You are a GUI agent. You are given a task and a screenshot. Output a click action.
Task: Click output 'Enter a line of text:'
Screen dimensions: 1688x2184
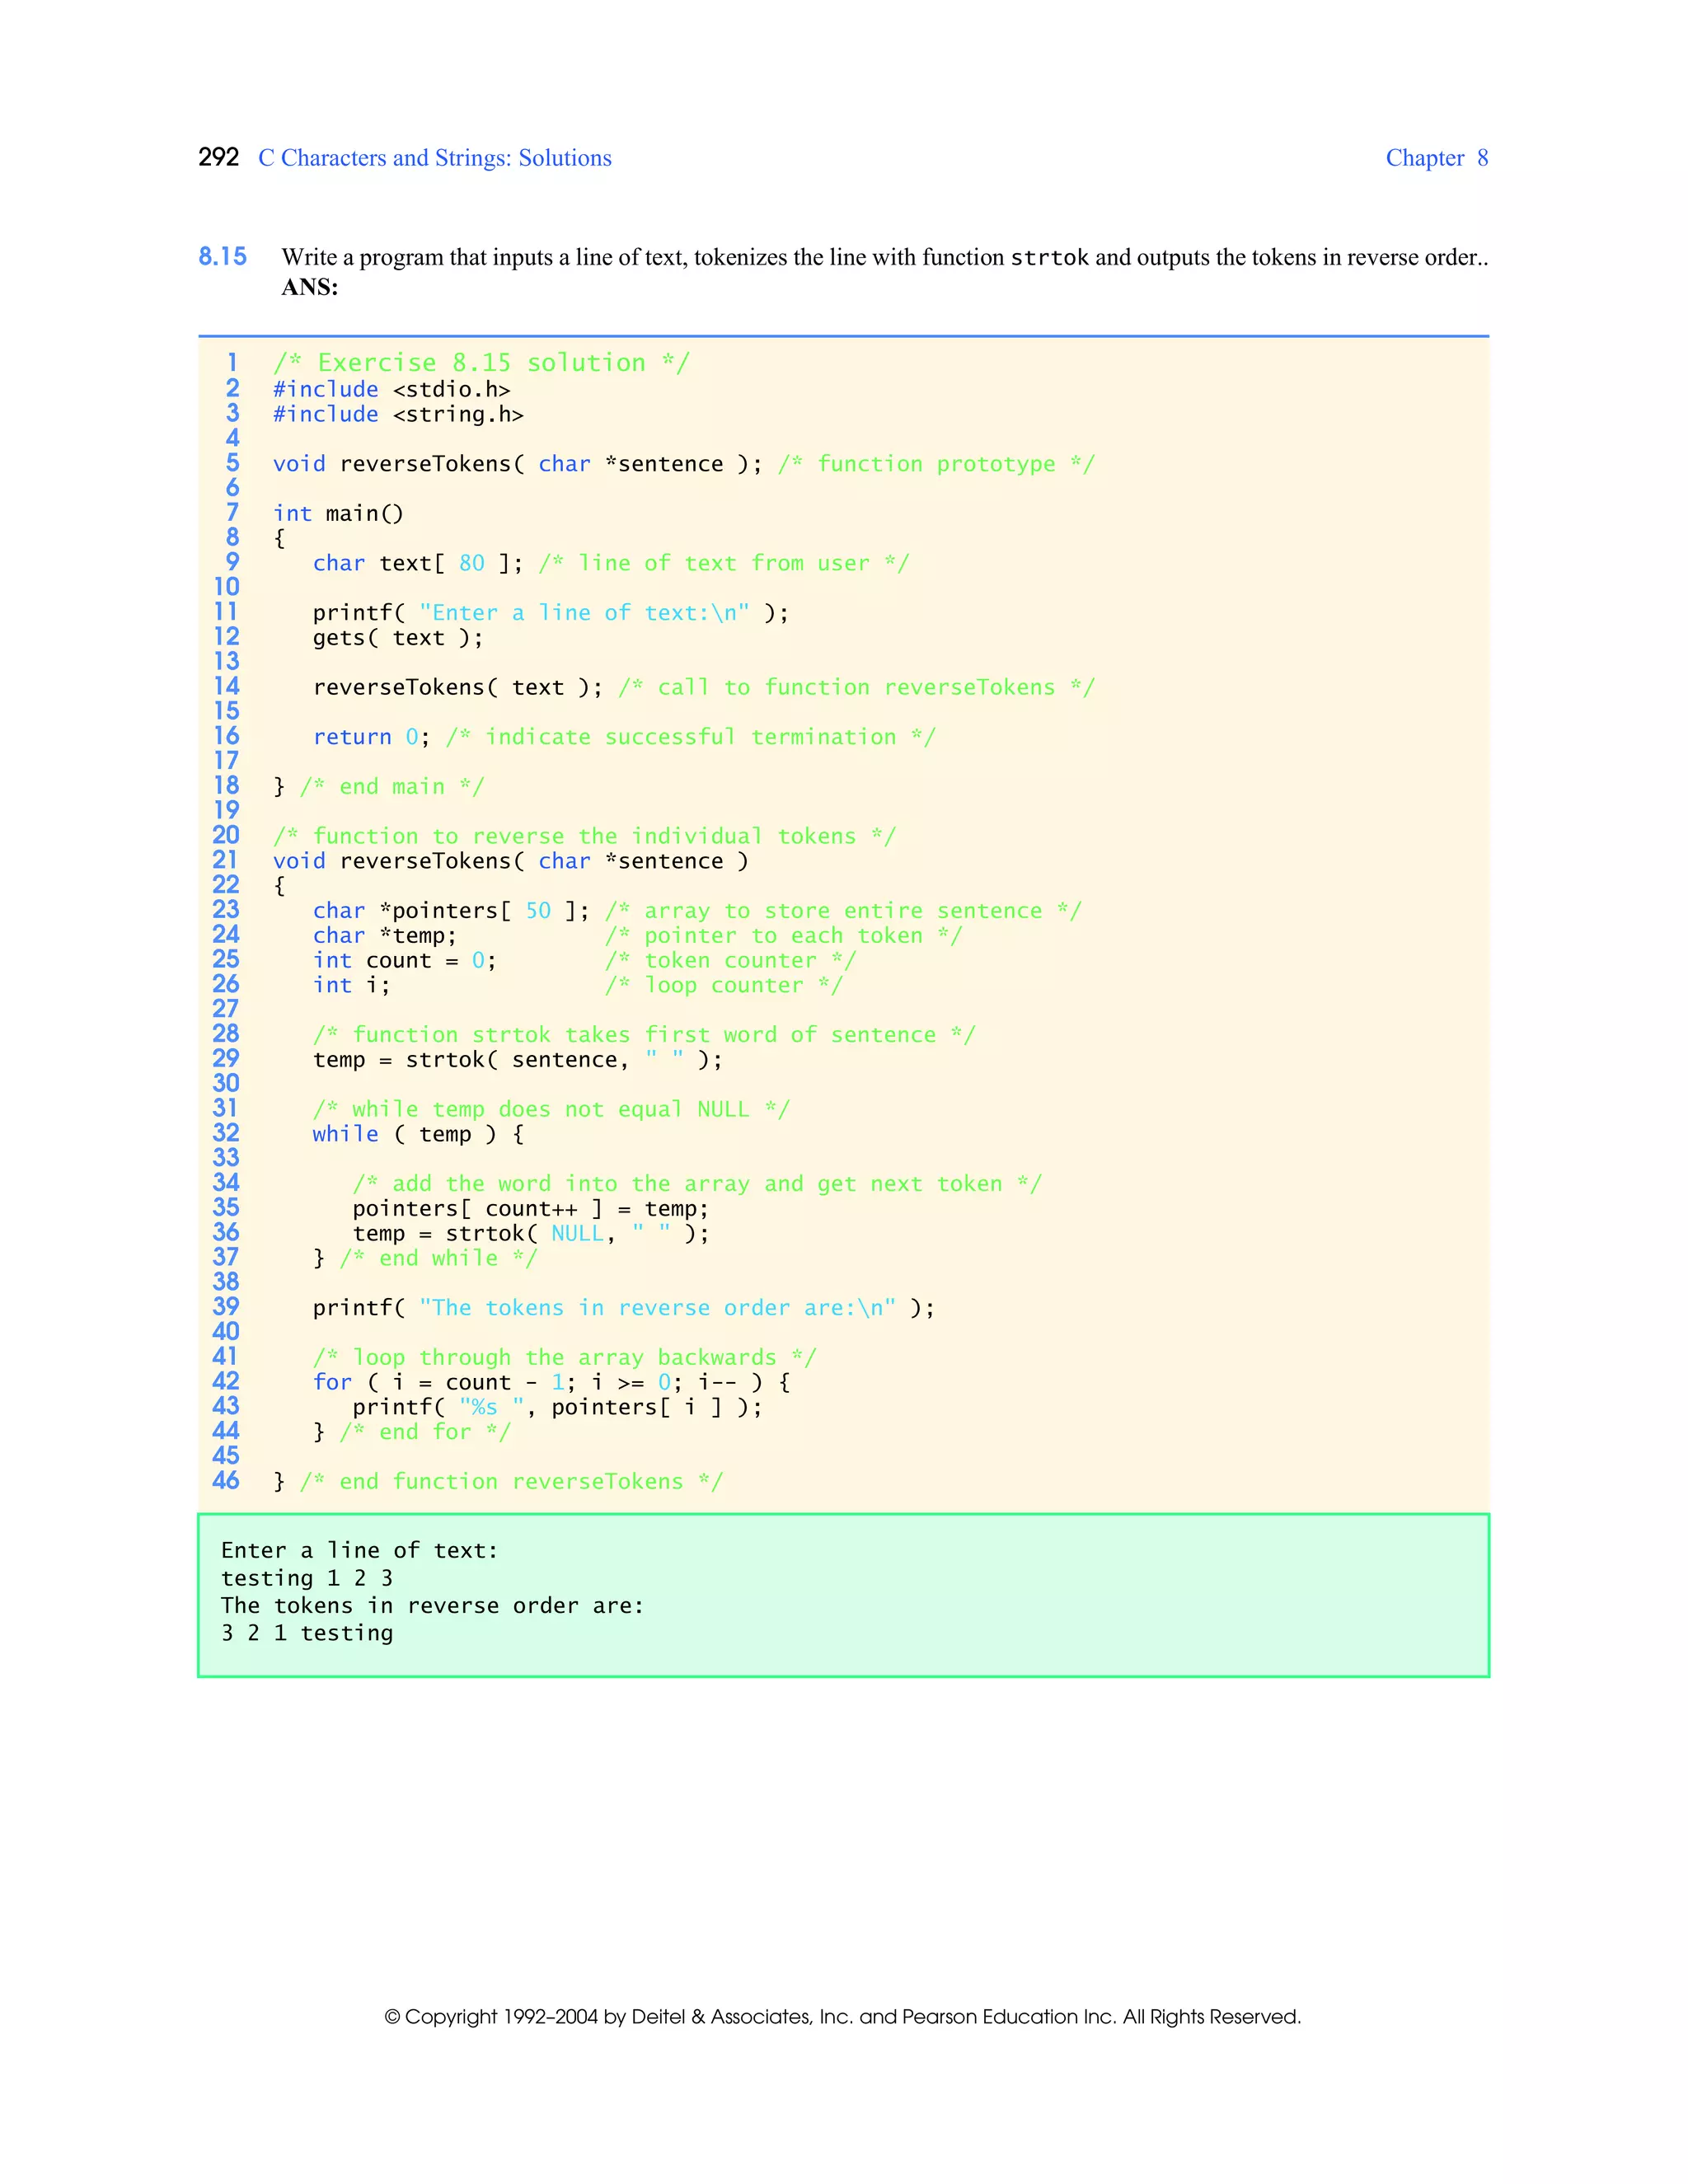point(360,1551)
